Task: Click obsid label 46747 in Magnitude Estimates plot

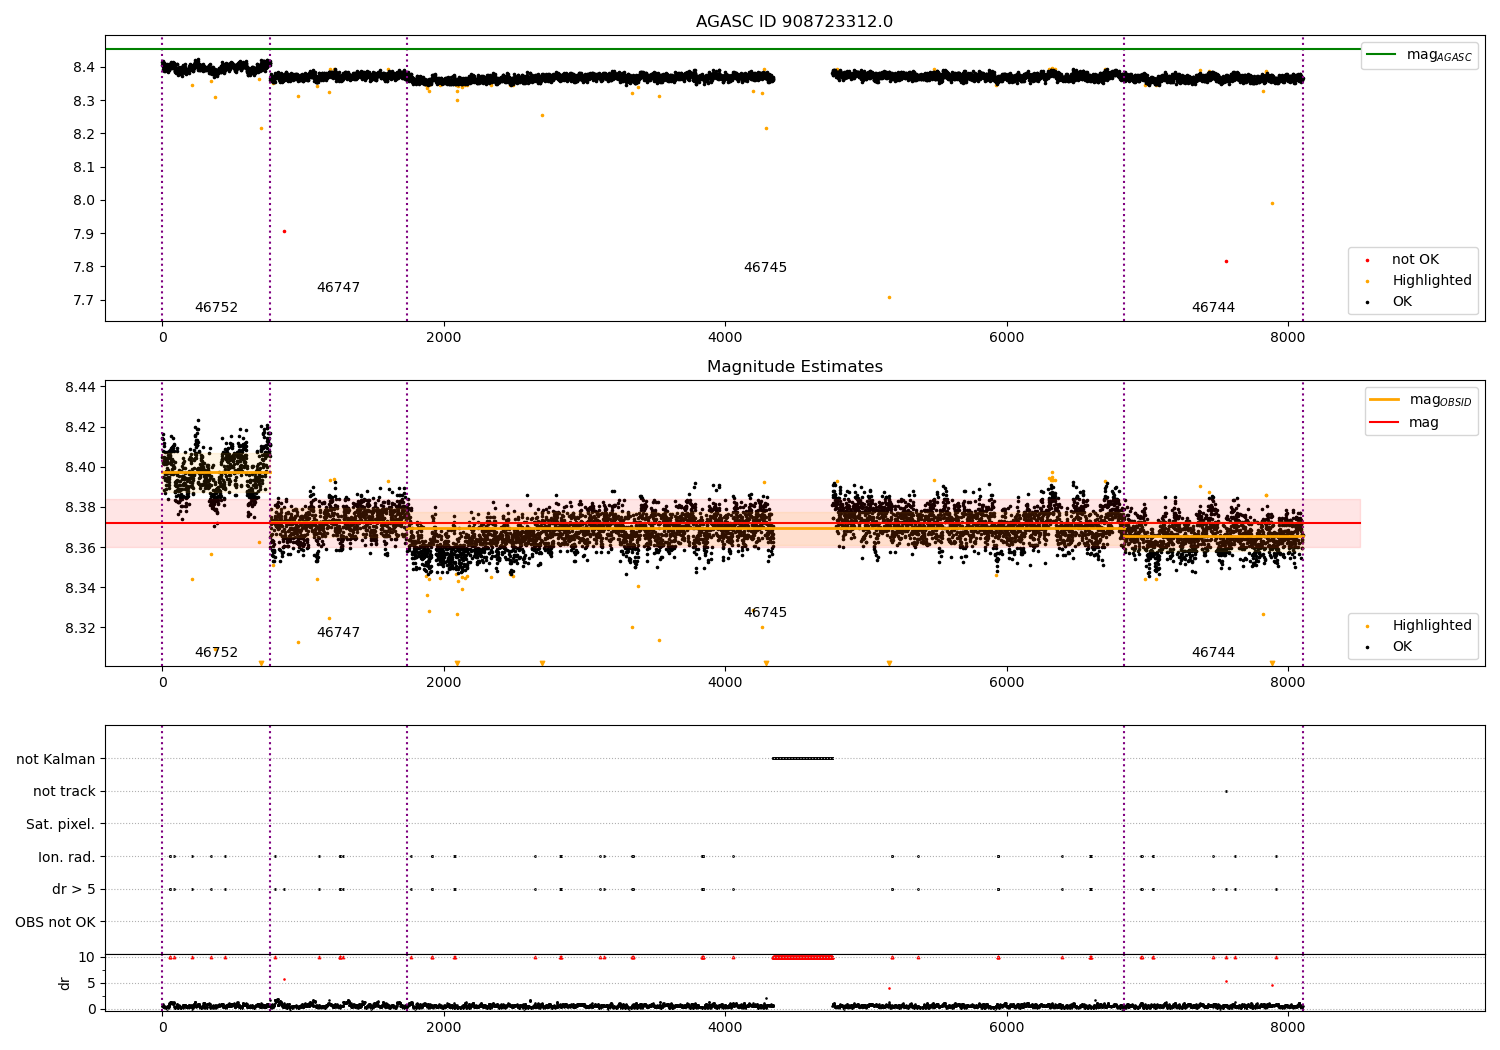Action: tap(338, 633)
